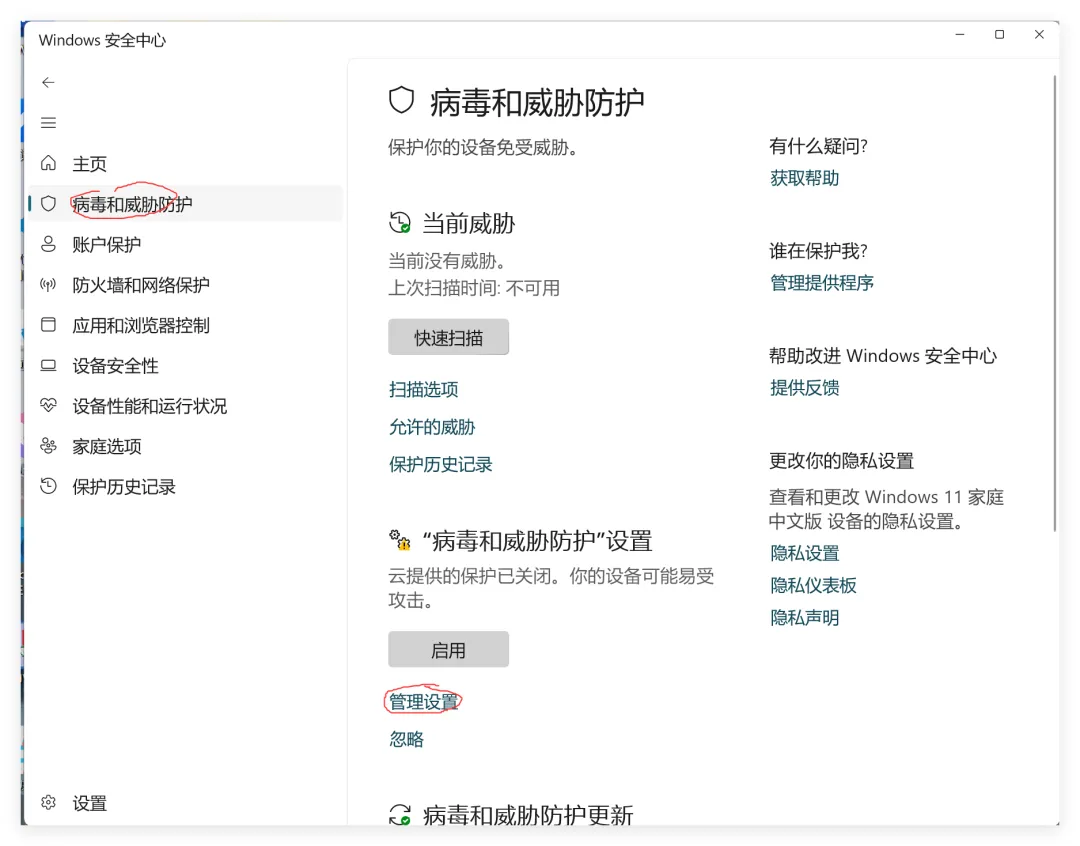
Task: Click the 忽略 link
Action: click(x=406, y=739)
